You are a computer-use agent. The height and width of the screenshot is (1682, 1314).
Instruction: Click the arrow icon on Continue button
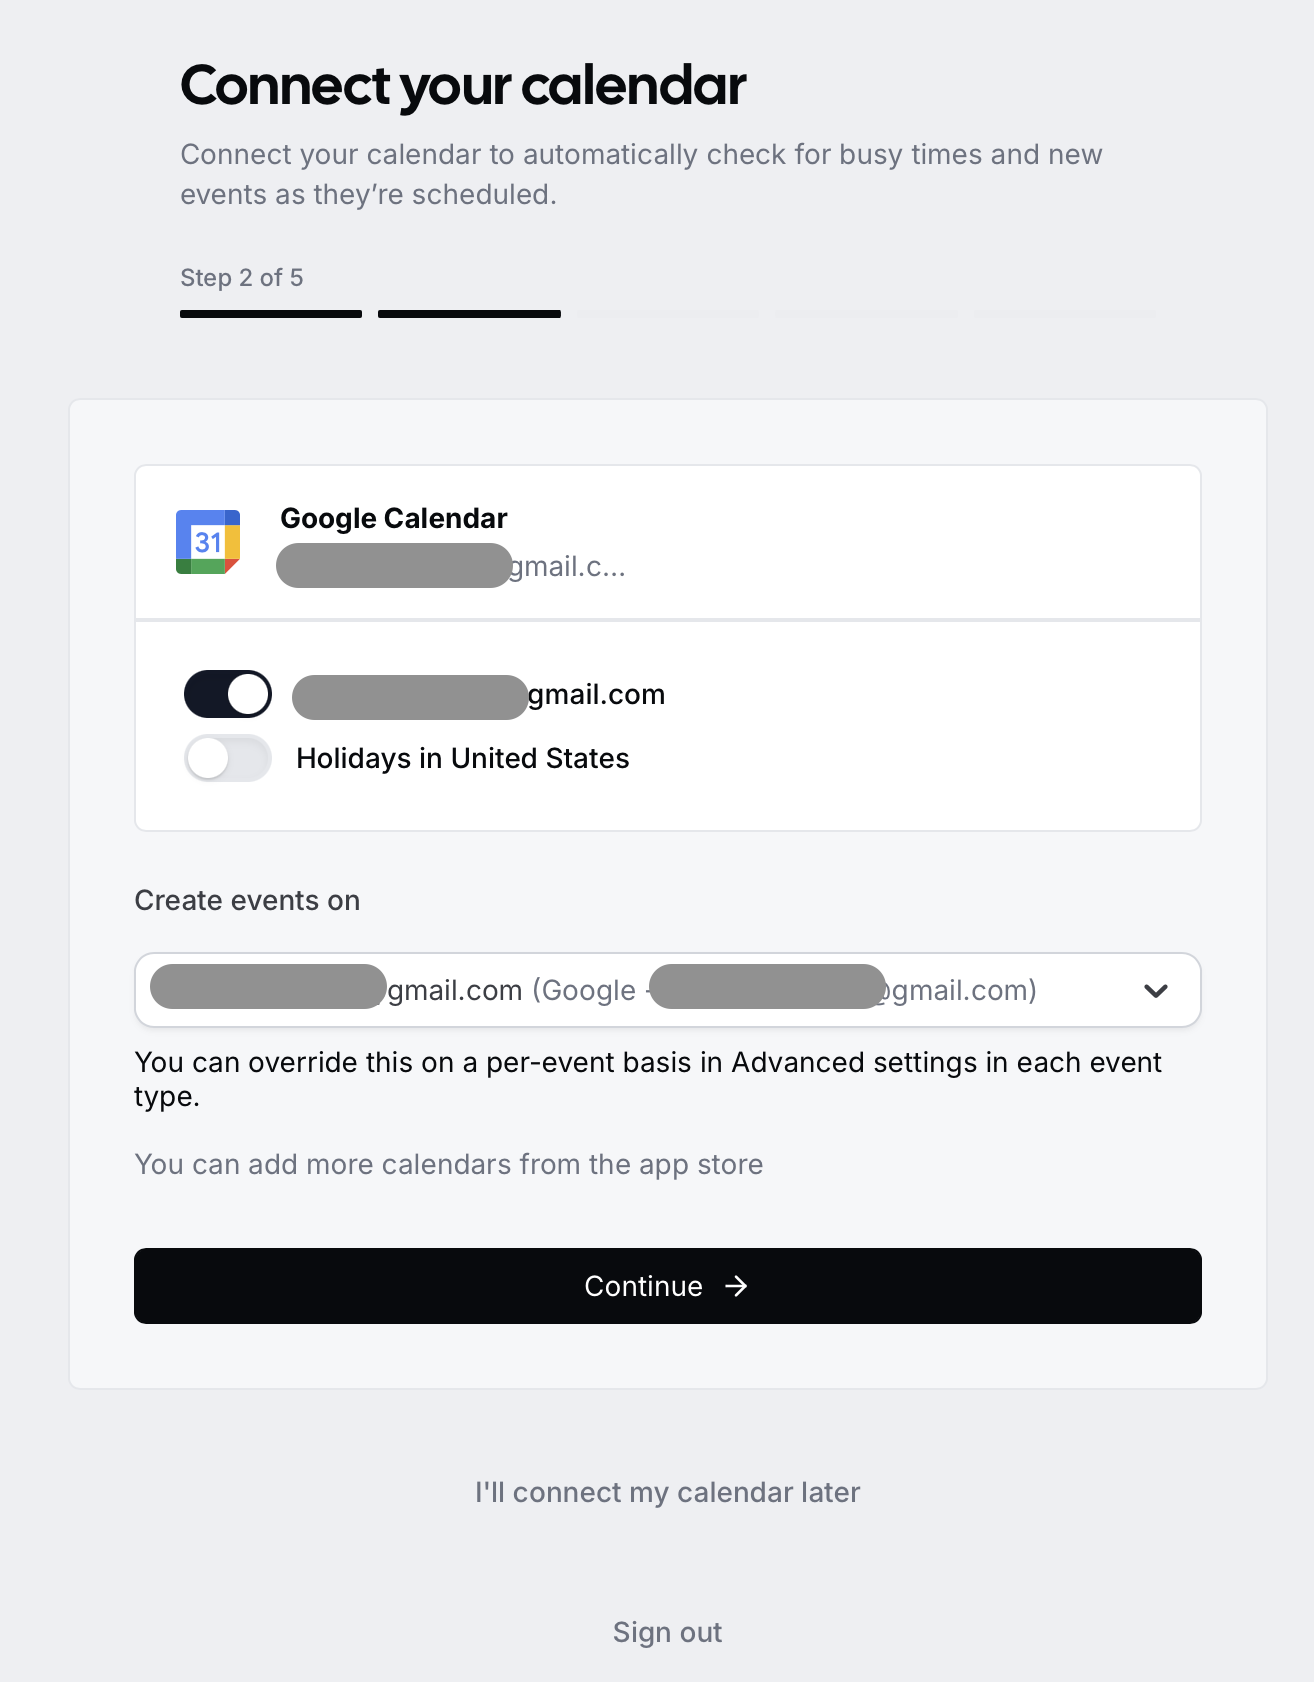click(736, 1286)
